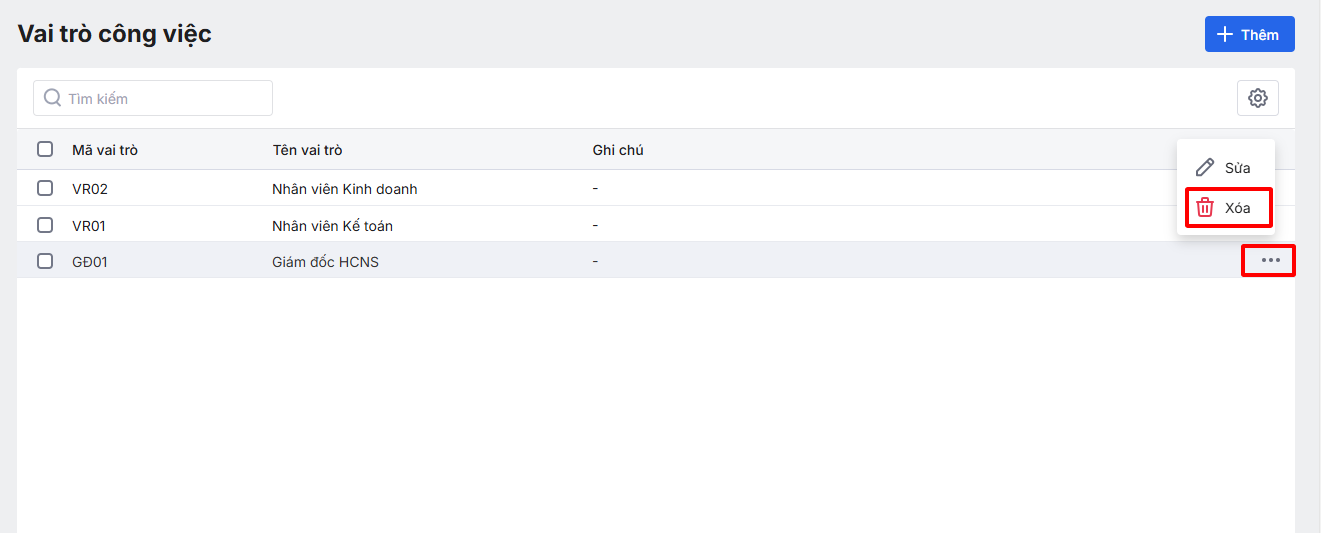Click the pencil icon next to Sửa
The image size is (1321, 533).
[x=1205, y=168]
